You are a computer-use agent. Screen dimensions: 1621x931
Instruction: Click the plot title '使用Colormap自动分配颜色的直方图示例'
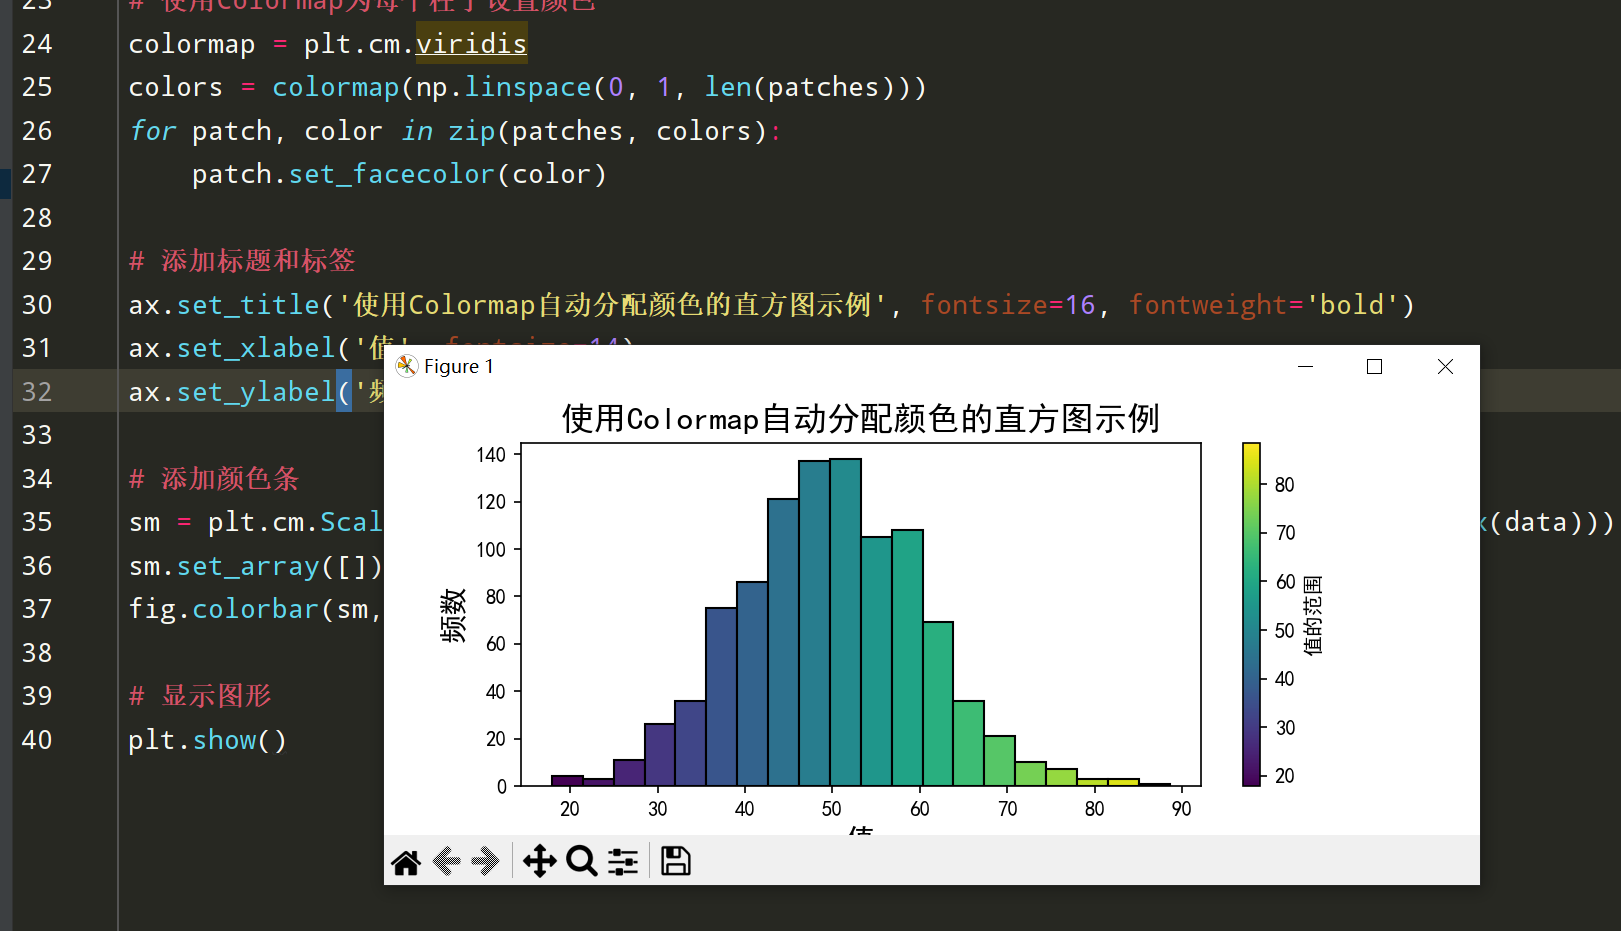click(x=860, y=418)
